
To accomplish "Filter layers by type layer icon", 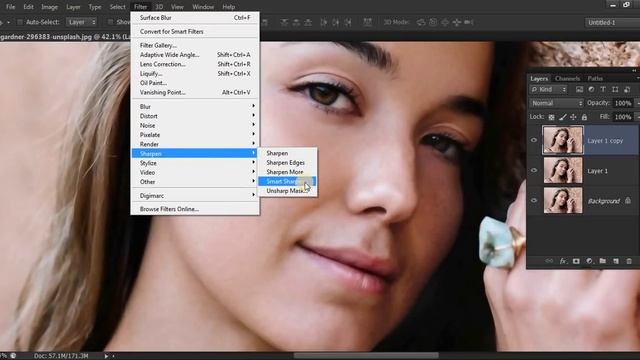I will tap(603, 89).
